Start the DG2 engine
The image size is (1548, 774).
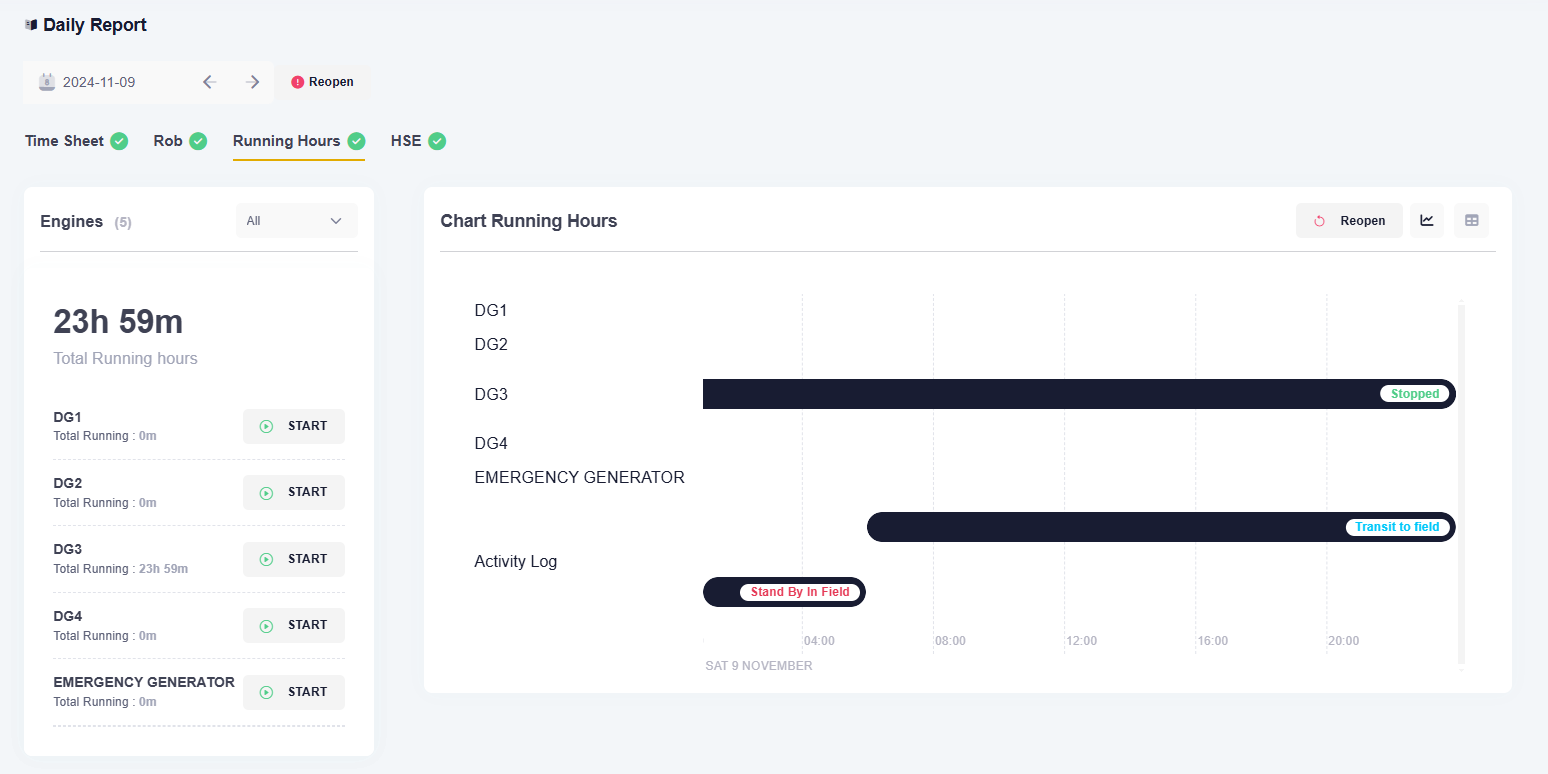pos(294,492)
